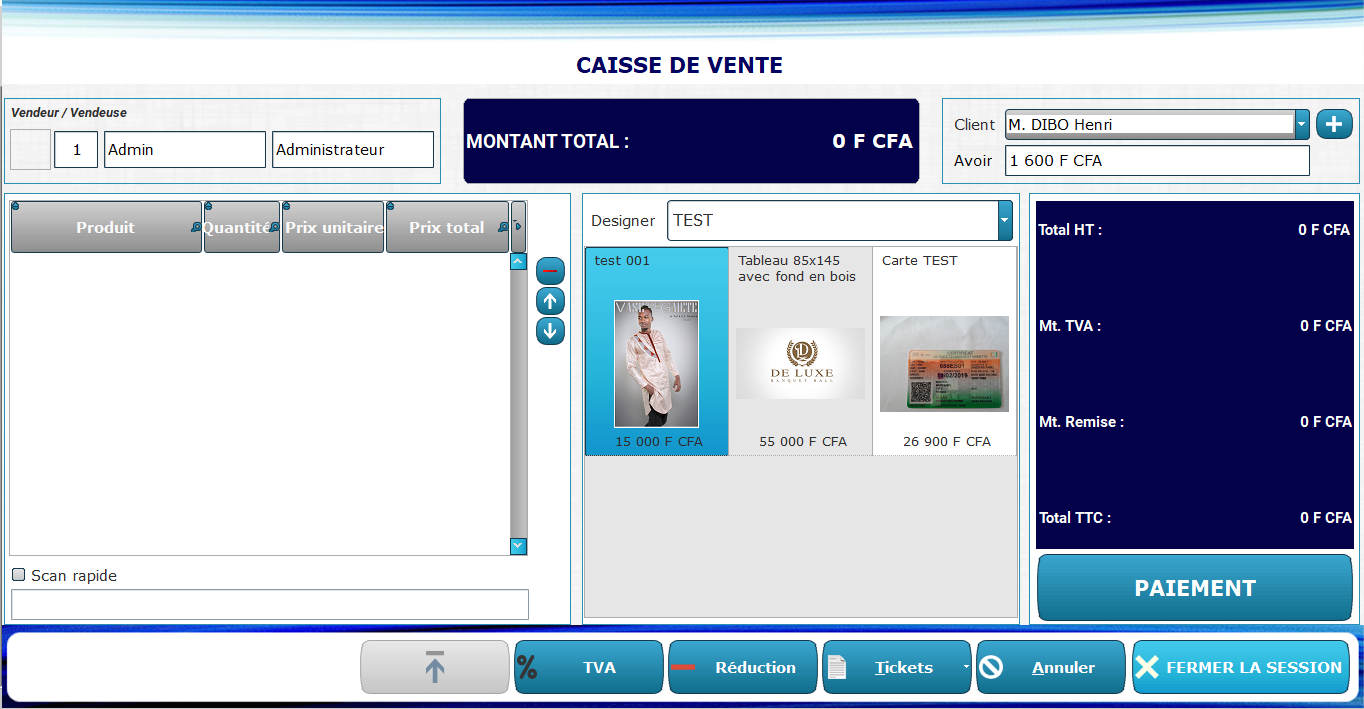Click the Prix total column header
Screen dimensions: 1364x709
(x=446, y=228)
